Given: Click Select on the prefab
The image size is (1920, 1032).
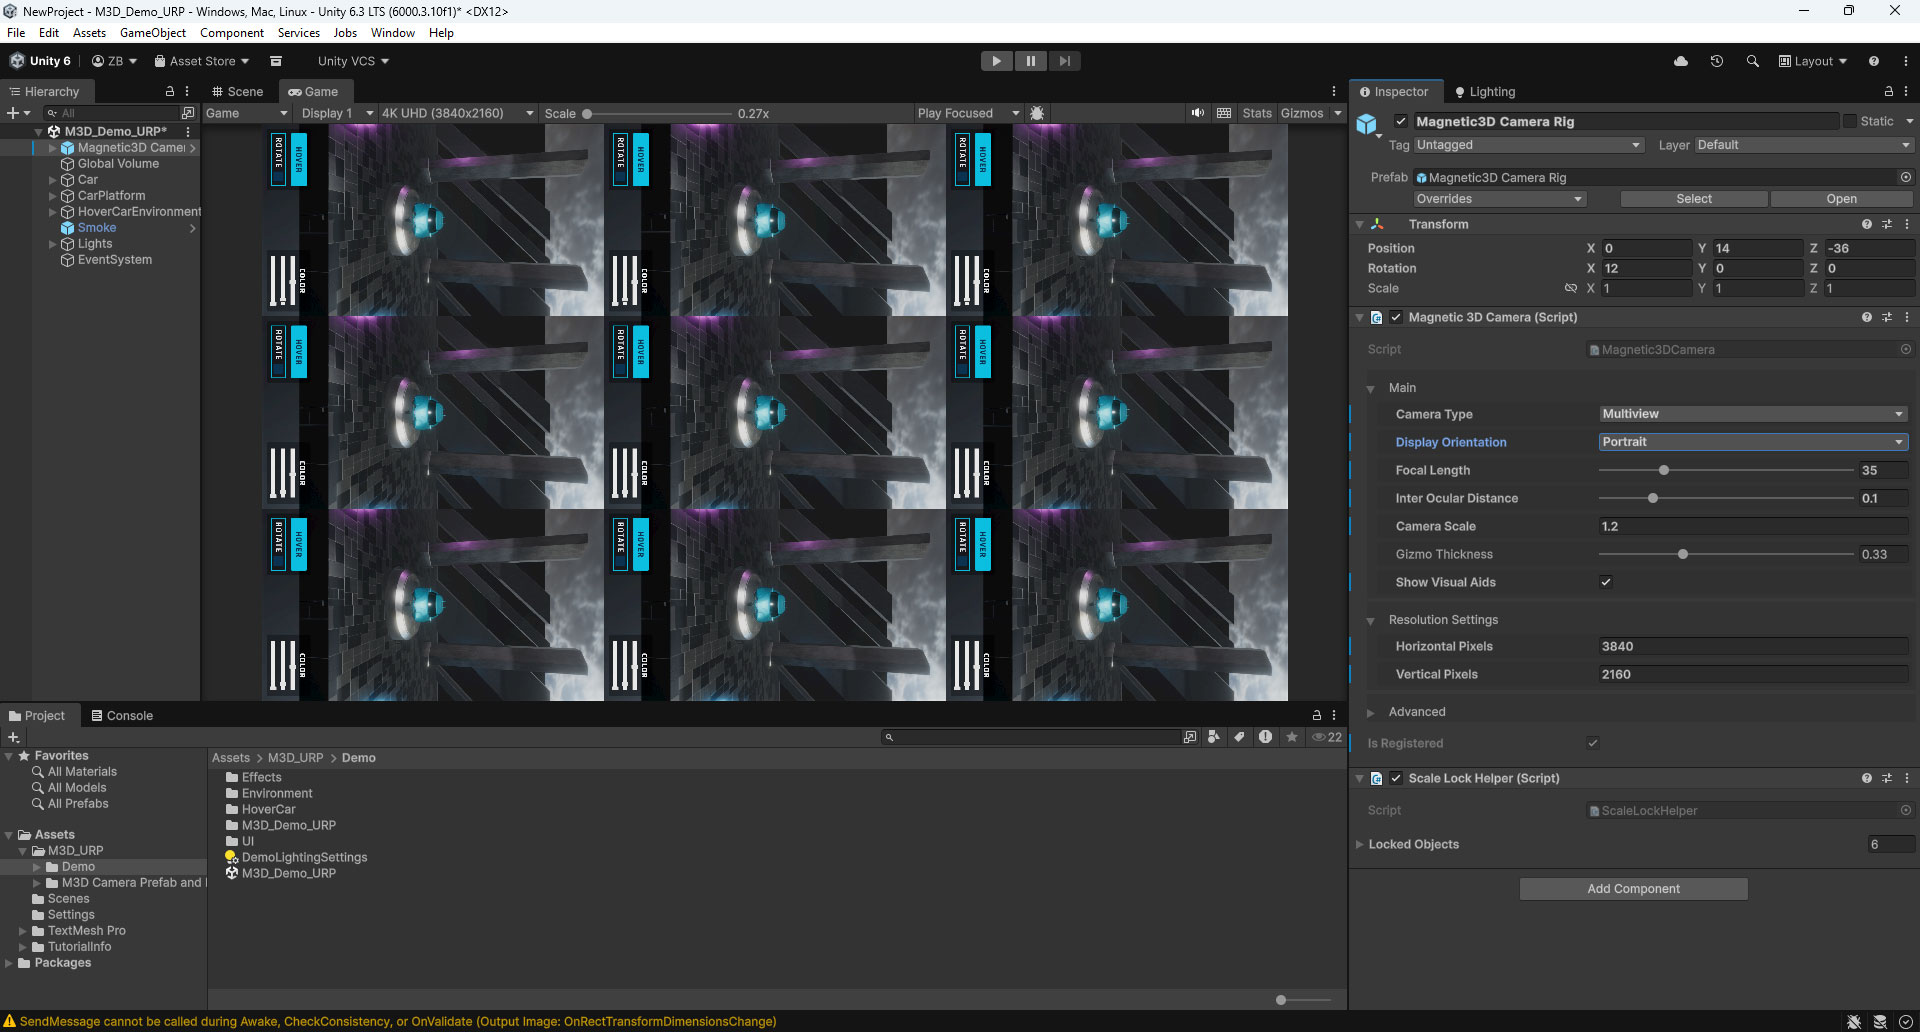Looking at the screenshot, I should pyautogui.click(x=1692, y=198).
